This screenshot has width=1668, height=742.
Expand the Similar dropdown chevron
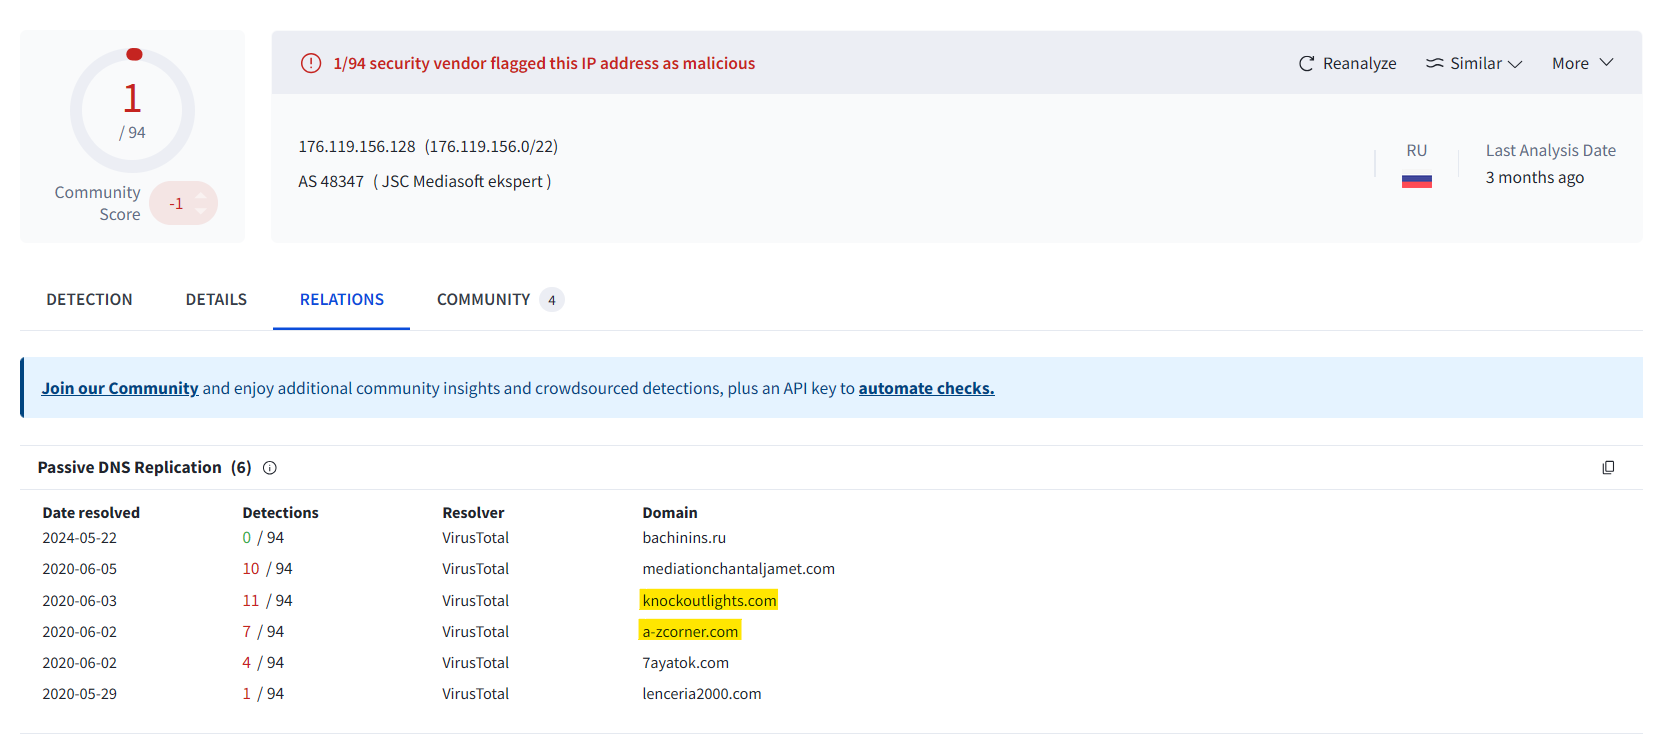tap(1515, 63)
